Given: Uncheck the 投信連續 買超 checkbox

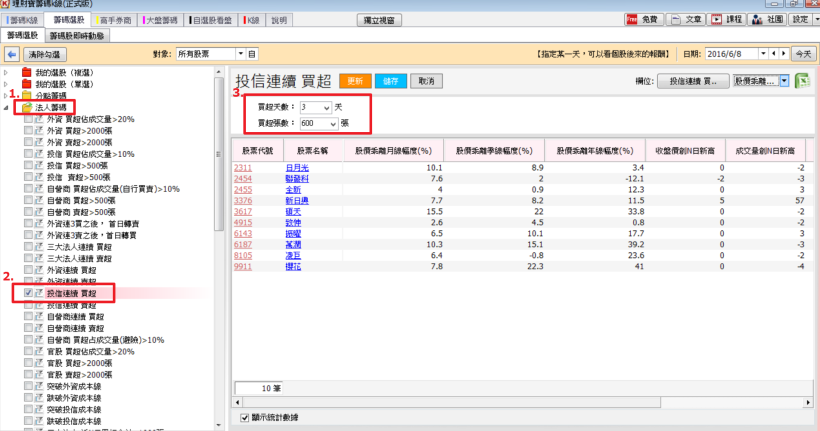Looking at the screenshot, I should [x=28, y=293].
